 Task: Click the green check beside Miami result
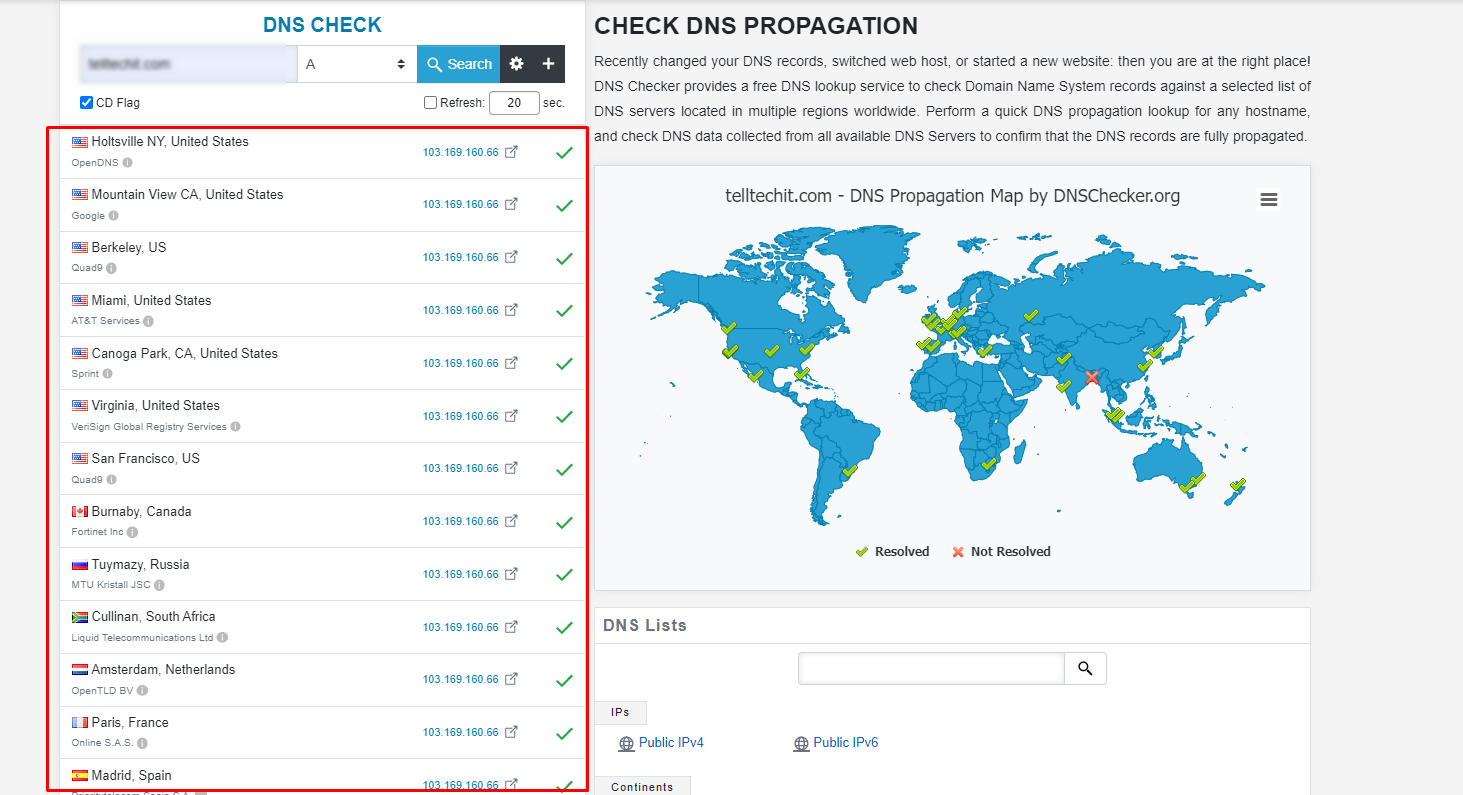tap(564, 310)
